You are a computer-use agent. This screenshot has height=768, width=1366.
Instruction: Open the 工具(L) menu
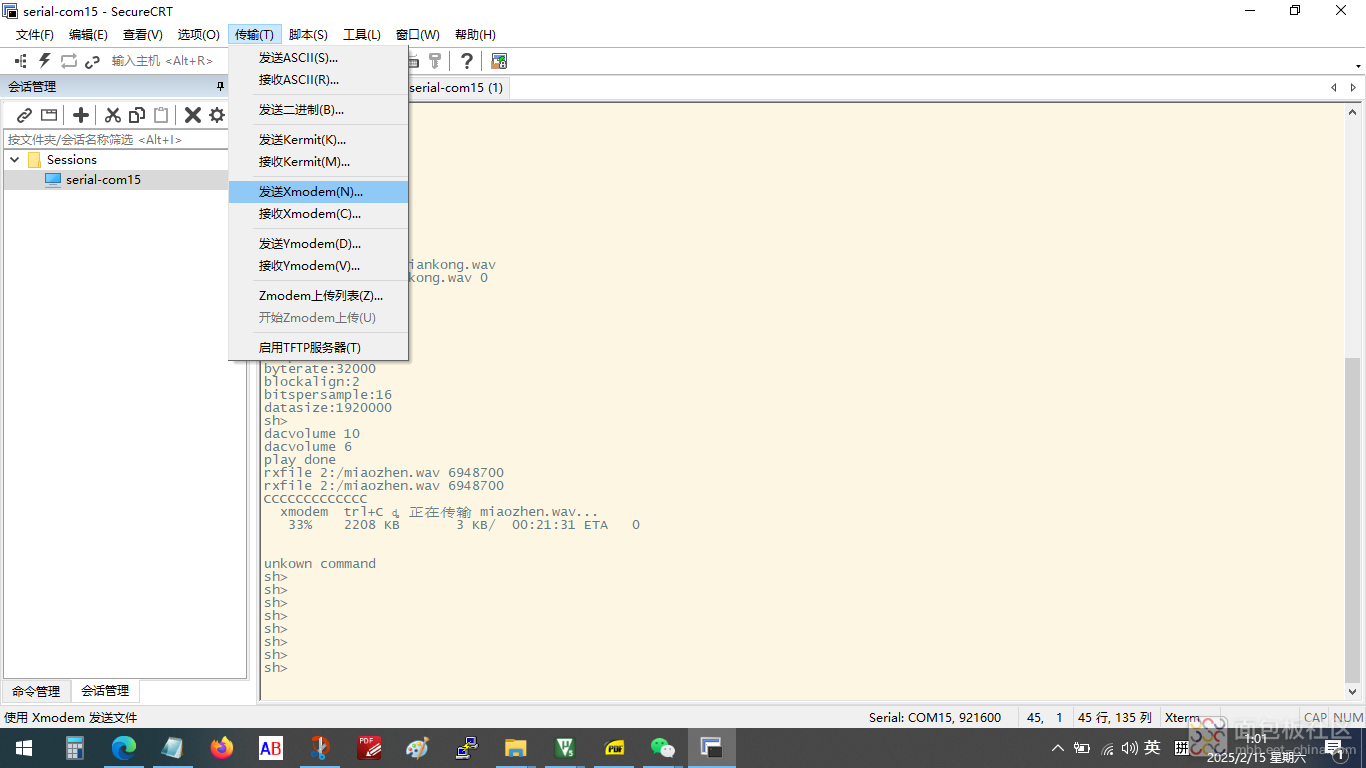tap(362, 35)
